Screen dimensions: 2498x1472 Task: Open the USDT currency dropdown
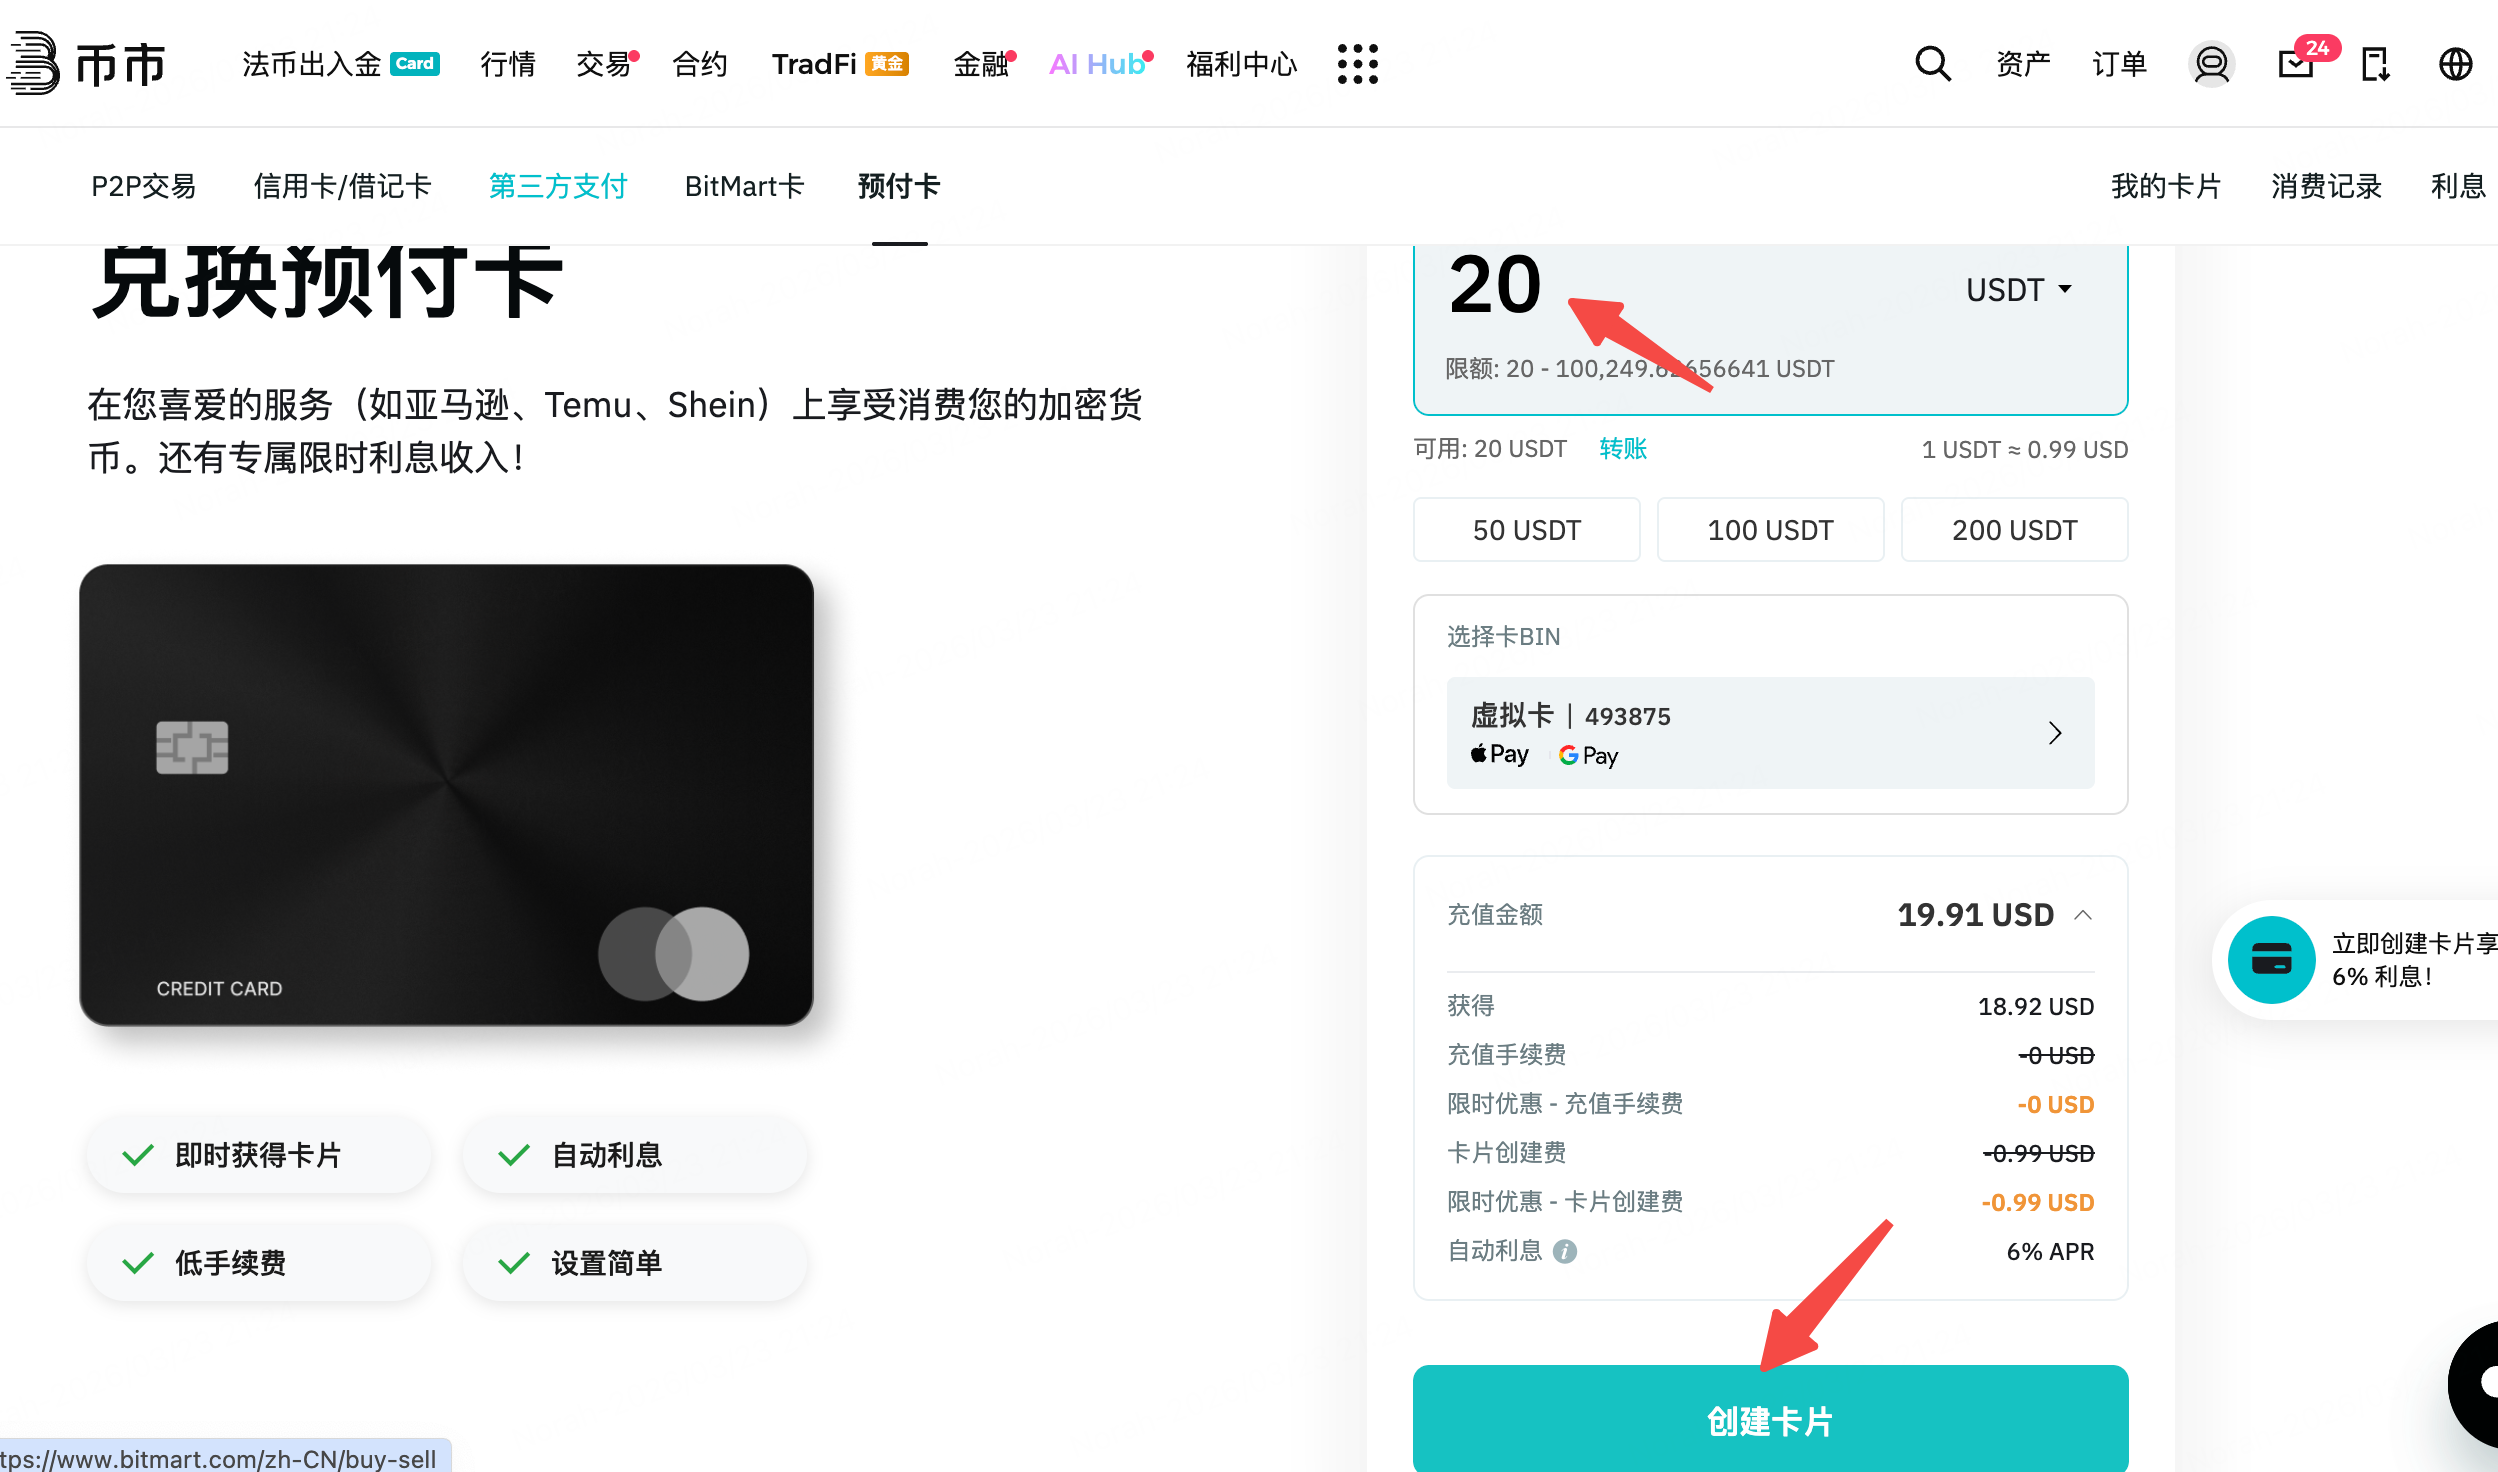(2018, 290)
